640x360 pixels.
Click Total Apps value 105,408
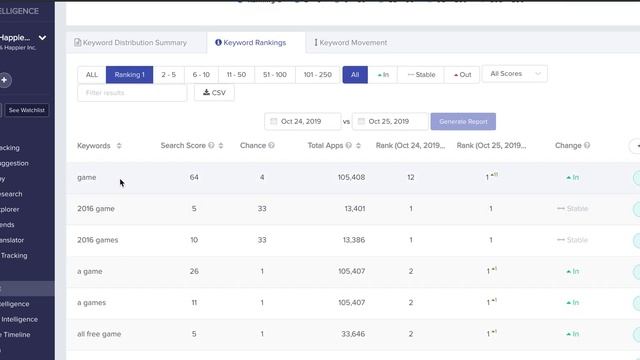point(351,178)
